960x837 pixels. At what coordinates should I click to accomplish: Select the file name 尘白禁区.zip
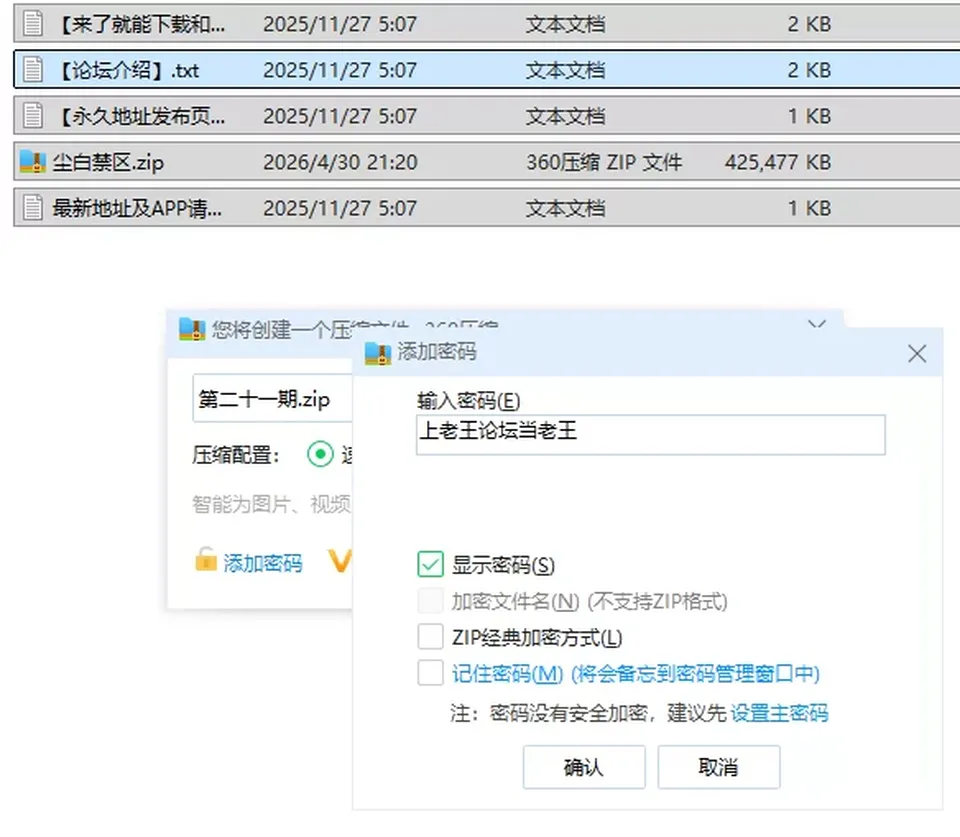click(108, 162)
